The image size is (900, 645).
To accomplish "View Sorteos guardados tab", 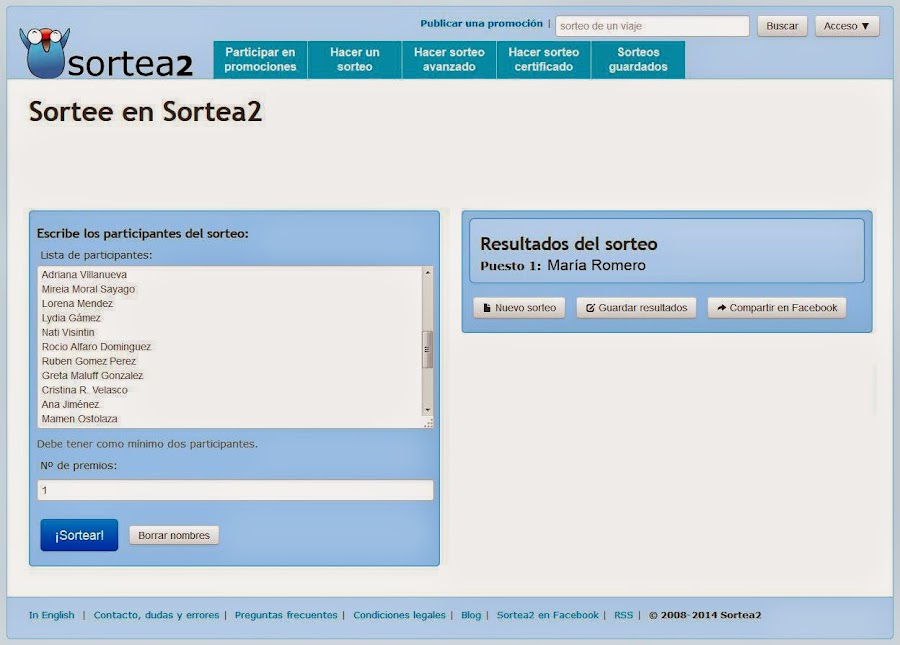I will point(638,60).
